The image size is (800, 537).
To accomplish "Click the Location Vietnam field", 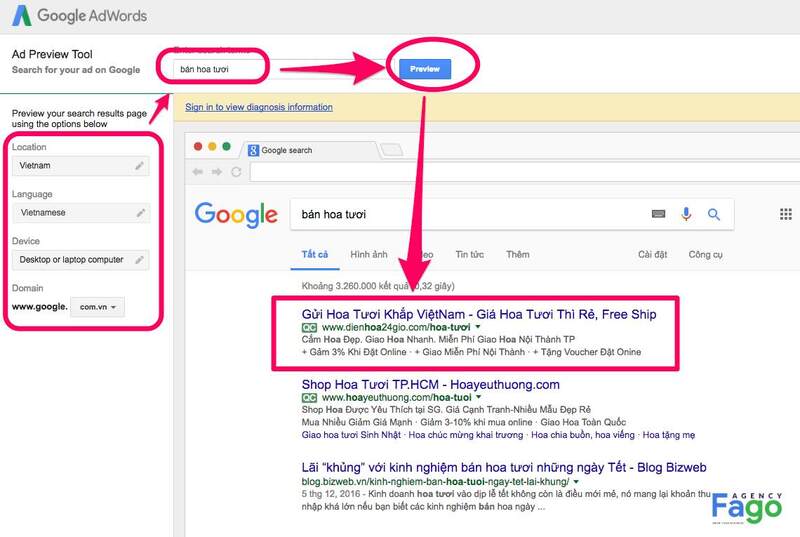I will pos(81,166).
